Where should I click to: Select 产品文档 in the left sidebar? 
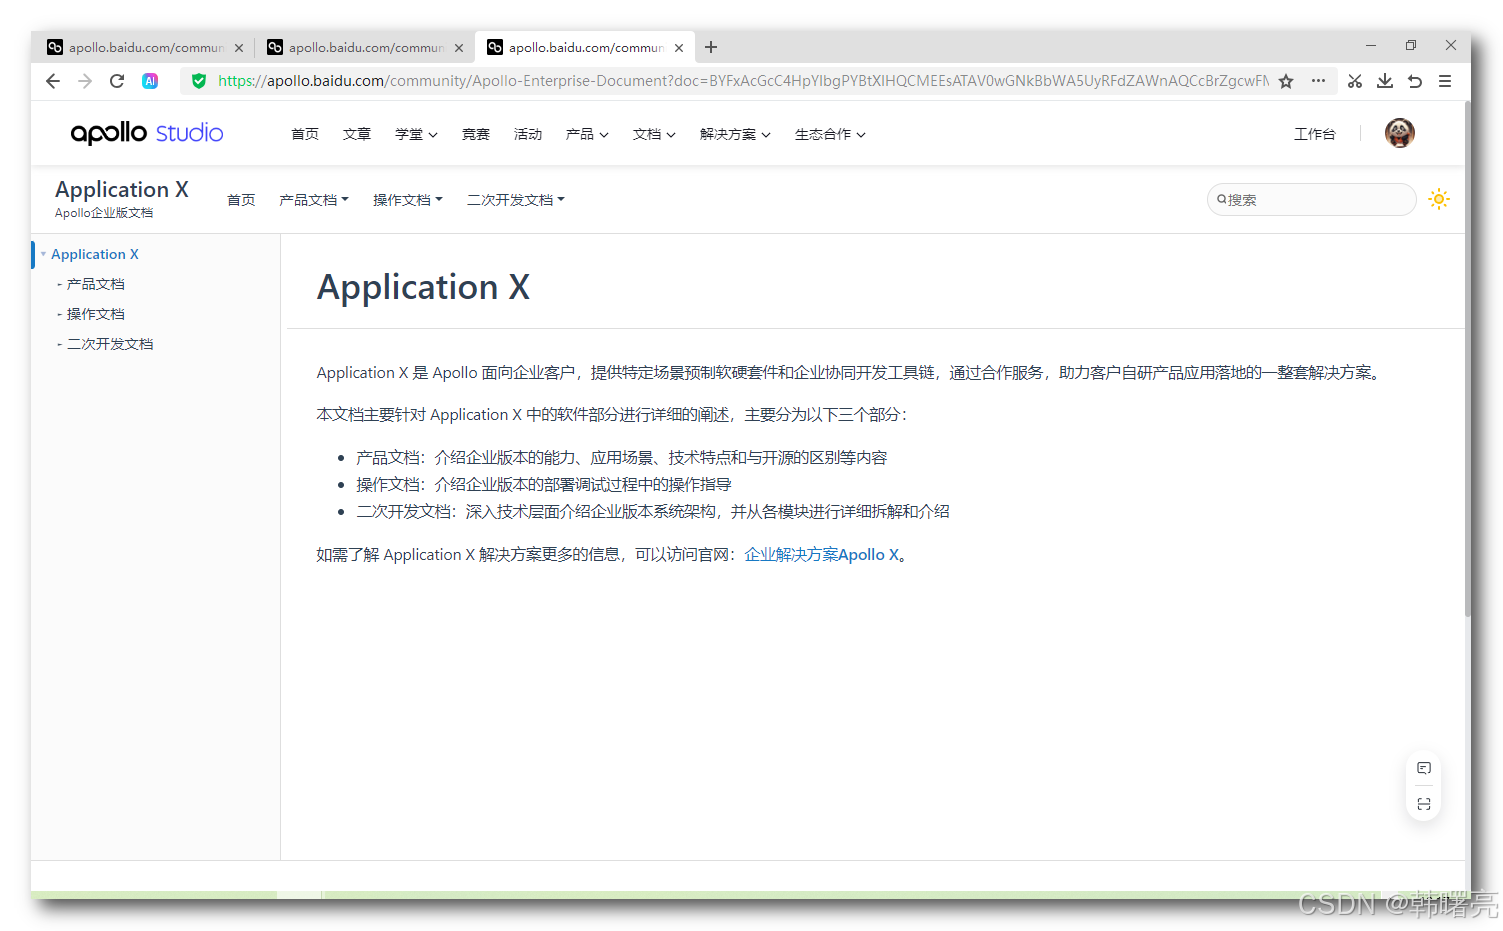tap(96, 284)
